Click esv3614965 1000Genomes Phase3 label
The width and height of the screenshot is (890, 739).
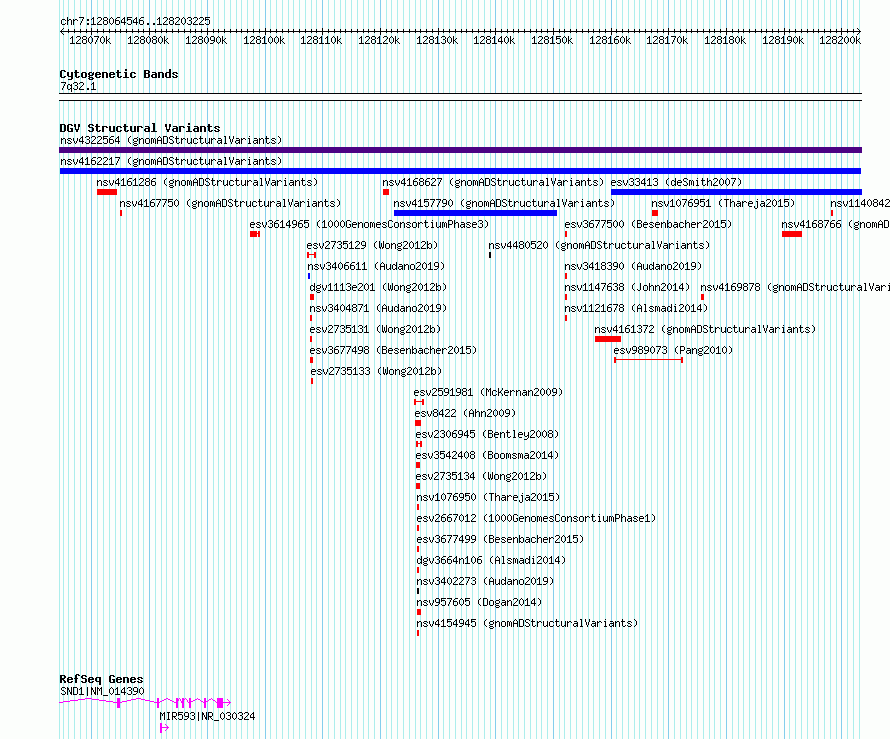[369, 224]
